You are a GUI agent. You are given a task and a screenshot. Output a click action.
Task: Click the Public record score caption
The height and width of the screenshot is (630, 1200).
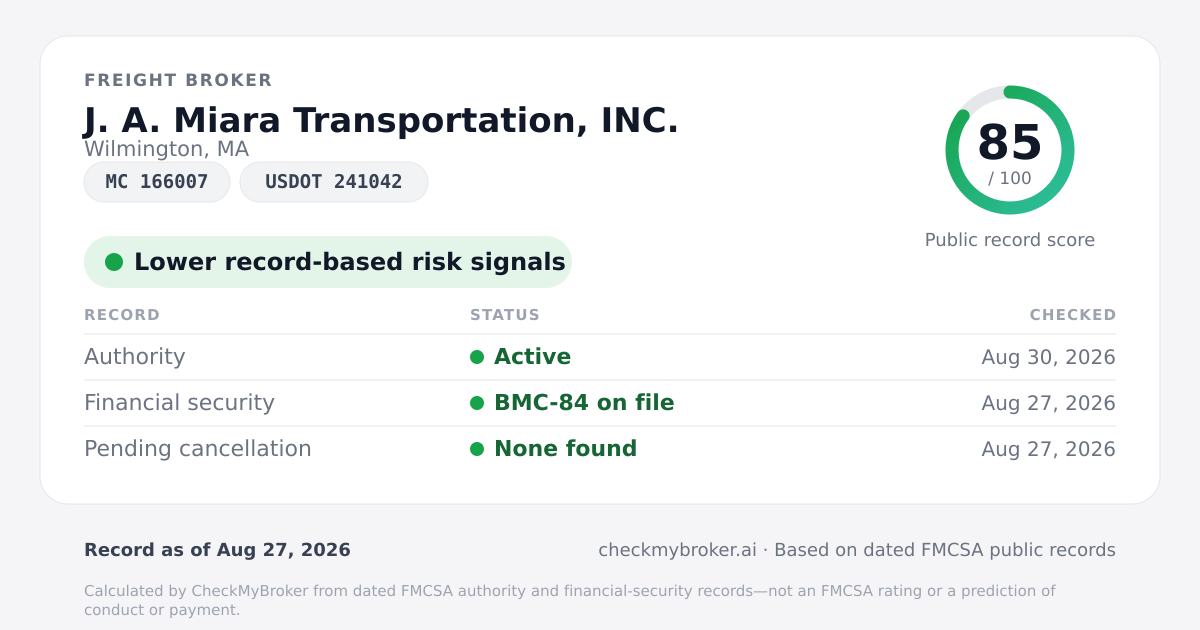(x=1010, y=240)
